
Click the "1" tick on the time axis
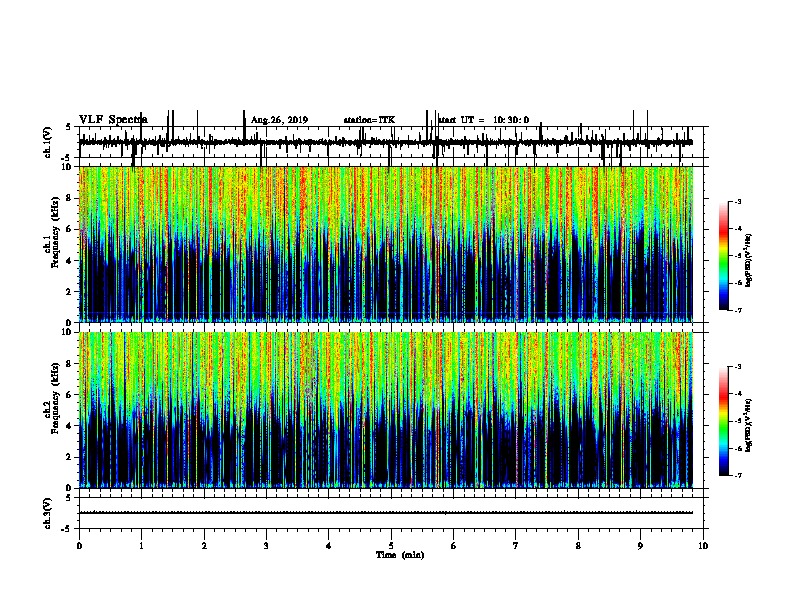(x=141, y=546)
